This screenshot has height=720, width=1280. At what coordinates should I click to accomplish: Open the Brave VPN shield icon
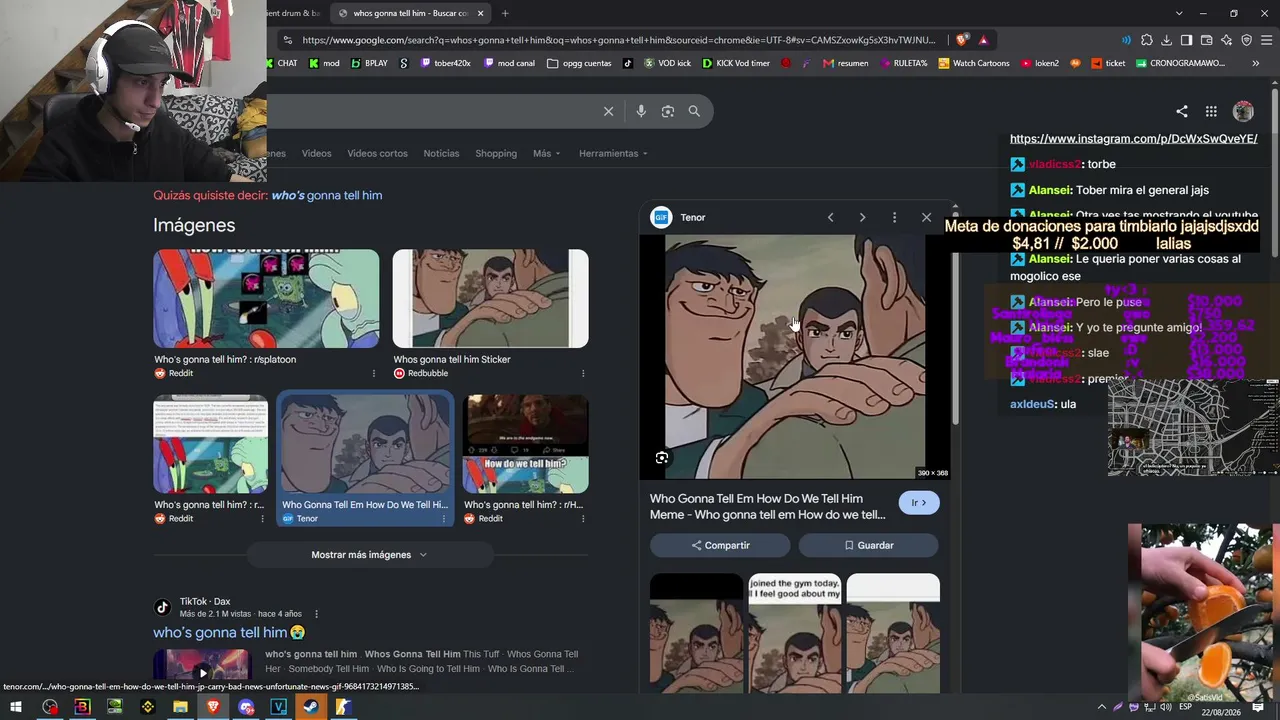[x=1246, y=40]
